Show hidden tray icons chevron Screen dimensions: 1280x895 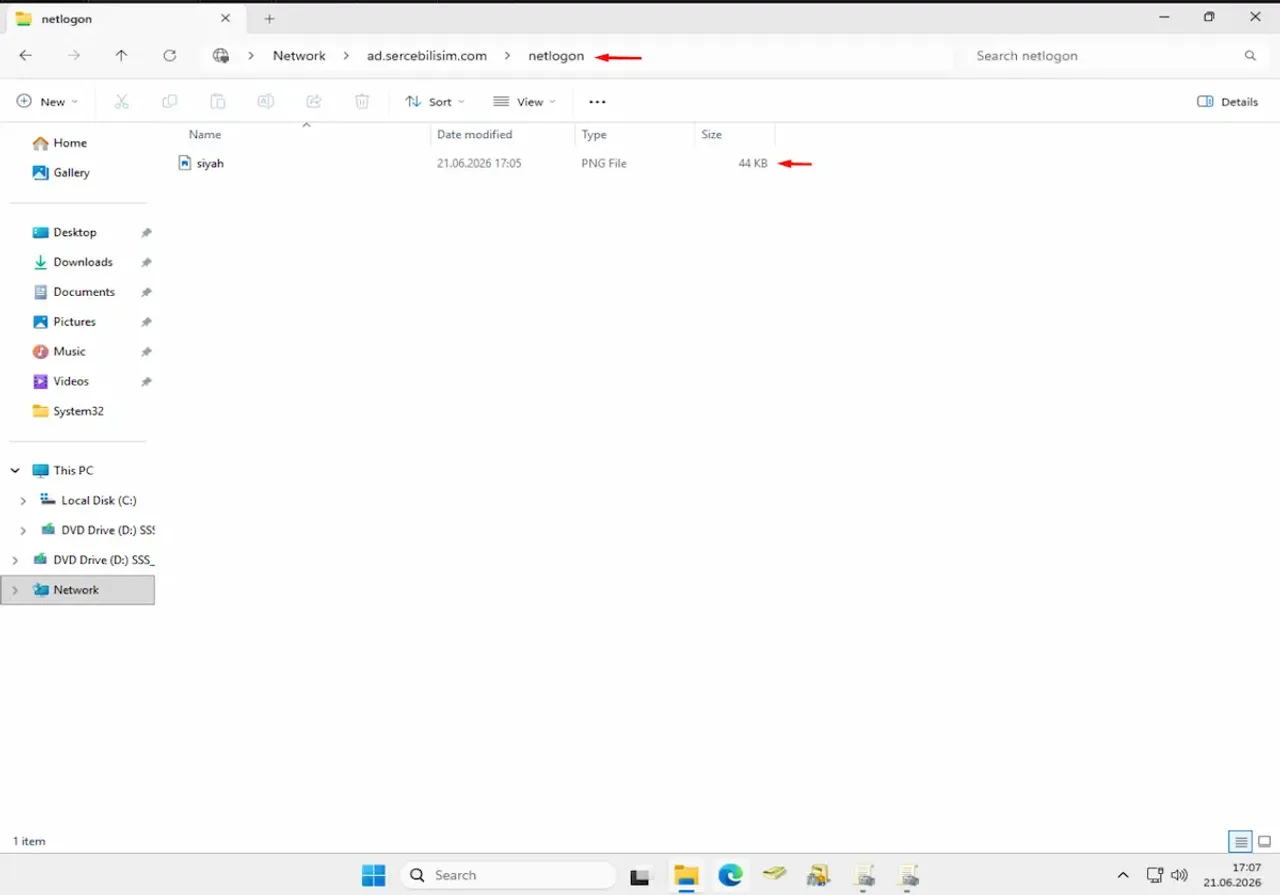[x=1123, y=875]
